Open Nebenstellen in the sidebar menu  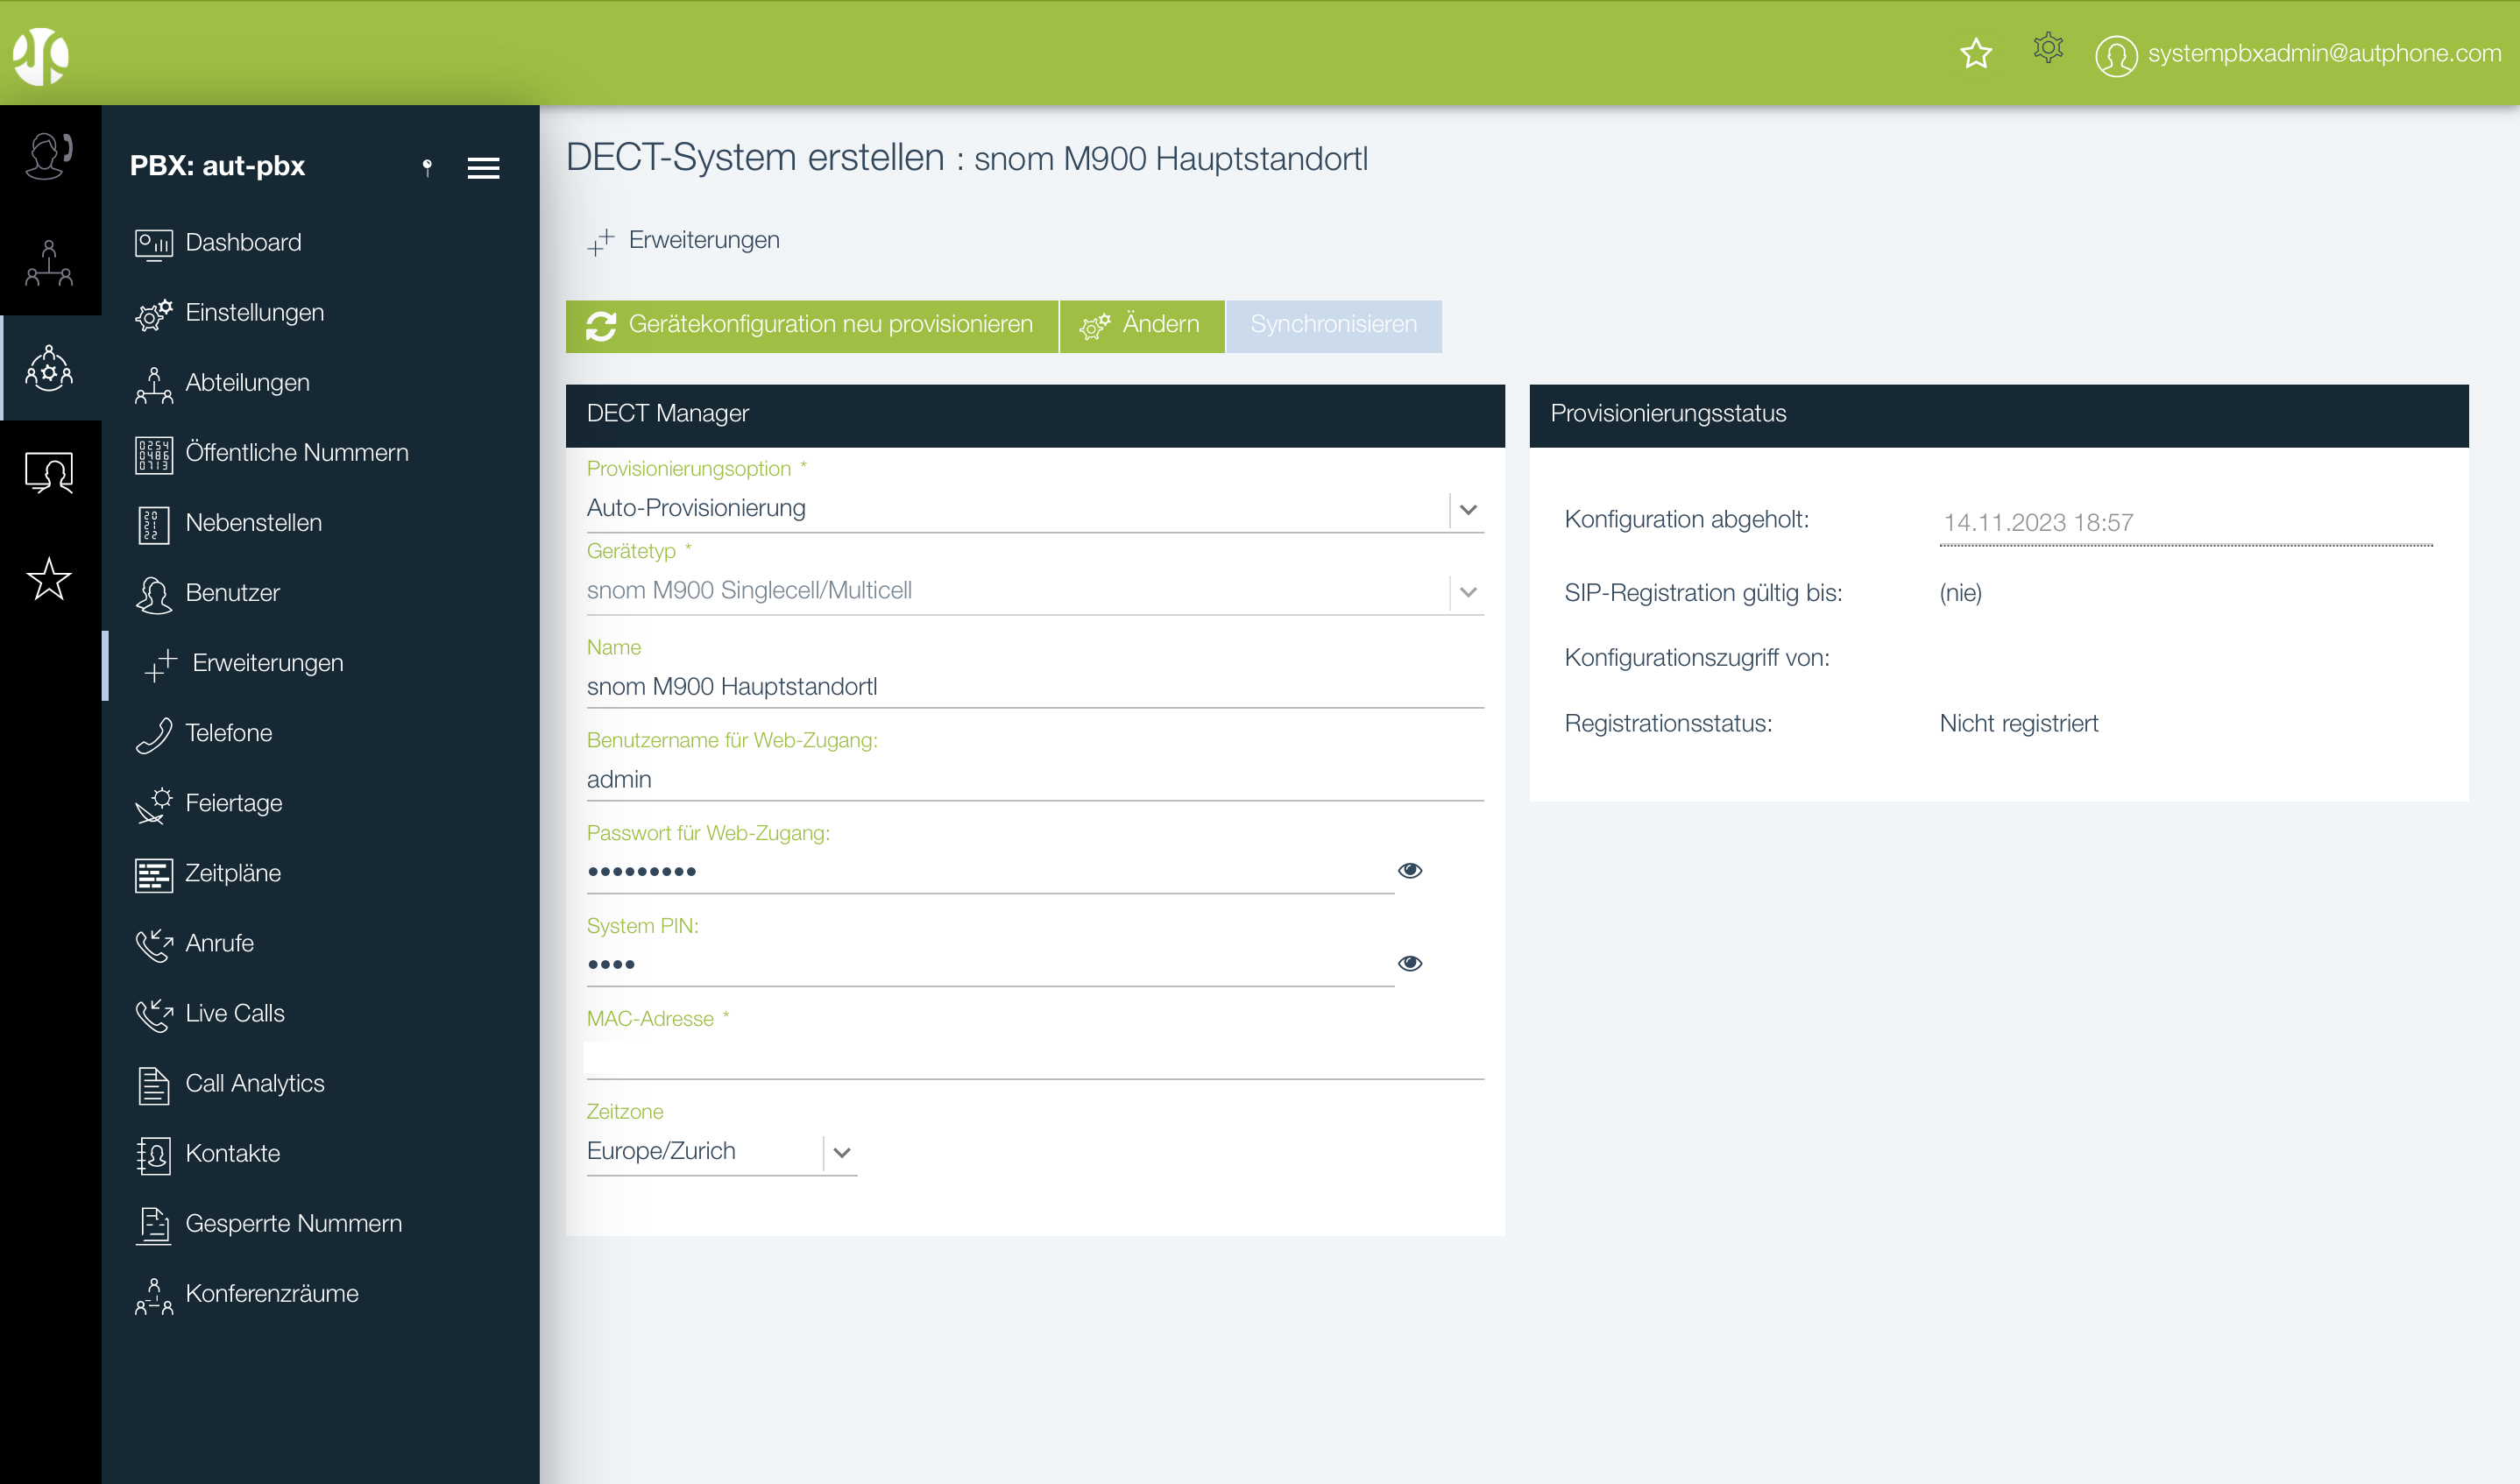pyautogui.click(x=253, y=523)
